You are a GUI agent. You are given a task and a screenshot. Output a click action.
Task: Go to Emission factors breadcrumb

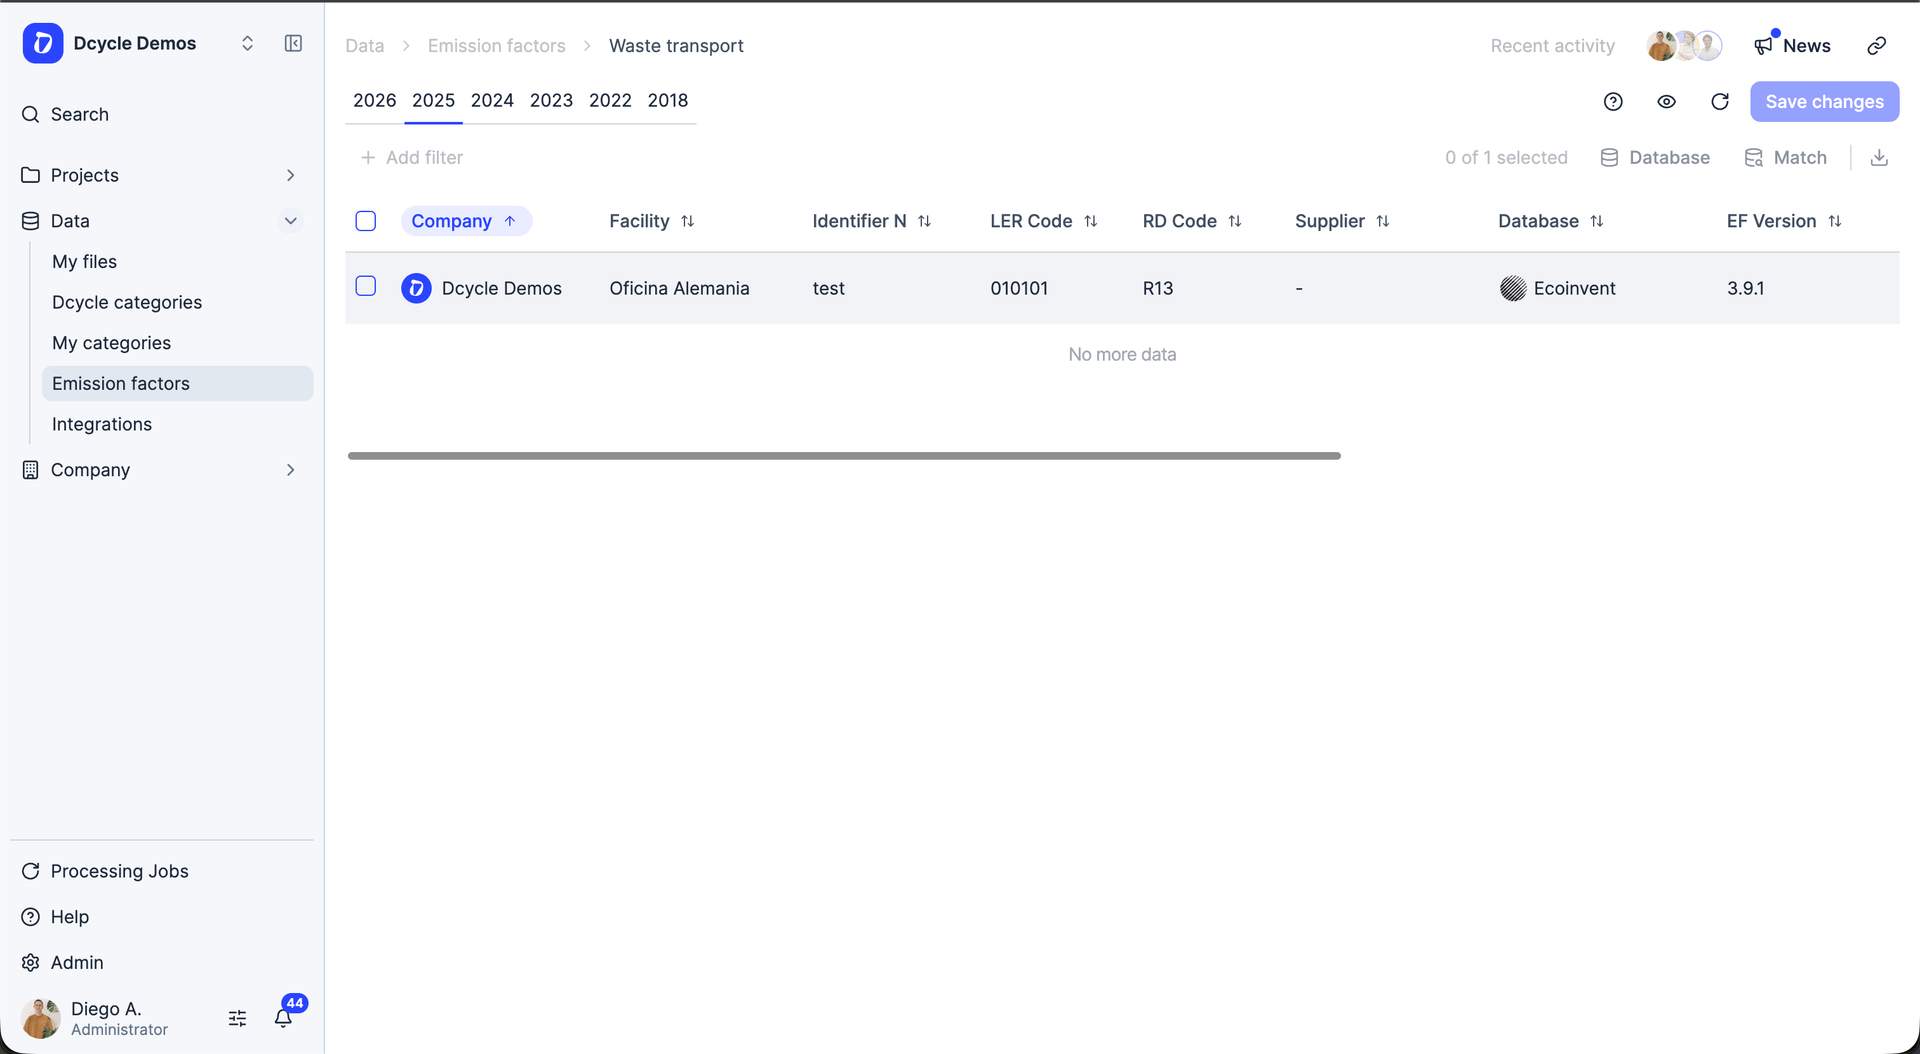tap(496, 46)
